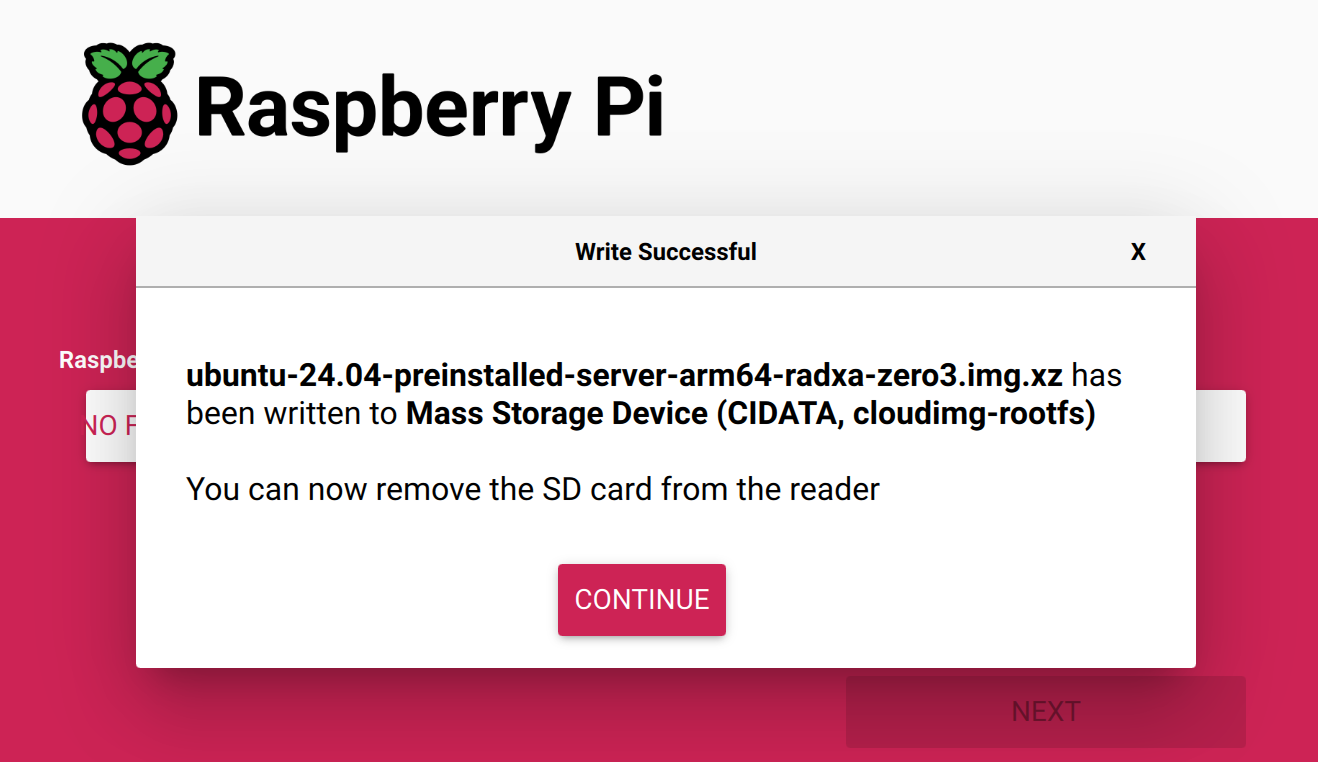Click the raspberry logo icon
The height and width of the screenshot is (762, 1318).
(129, 104)
